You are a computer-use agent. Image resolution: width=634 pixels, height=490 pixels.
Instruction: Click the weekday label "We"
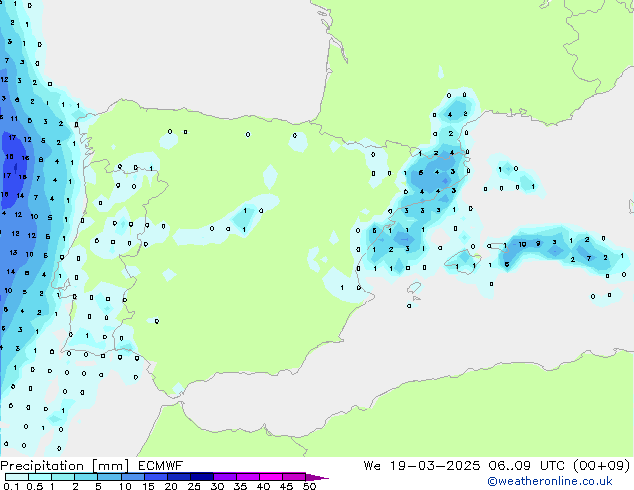pyautogui.click(x=372, y=466)
